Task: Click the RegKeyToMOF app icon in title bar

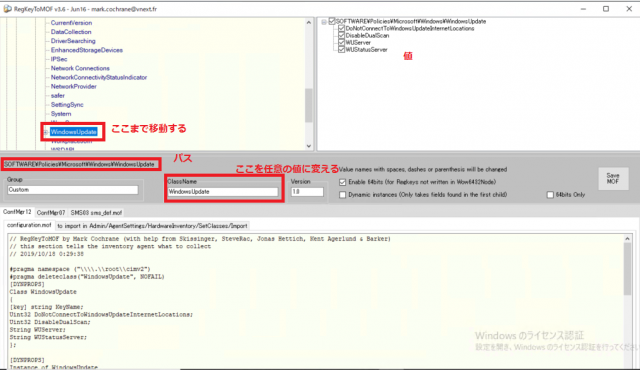Action: [7, 9]
